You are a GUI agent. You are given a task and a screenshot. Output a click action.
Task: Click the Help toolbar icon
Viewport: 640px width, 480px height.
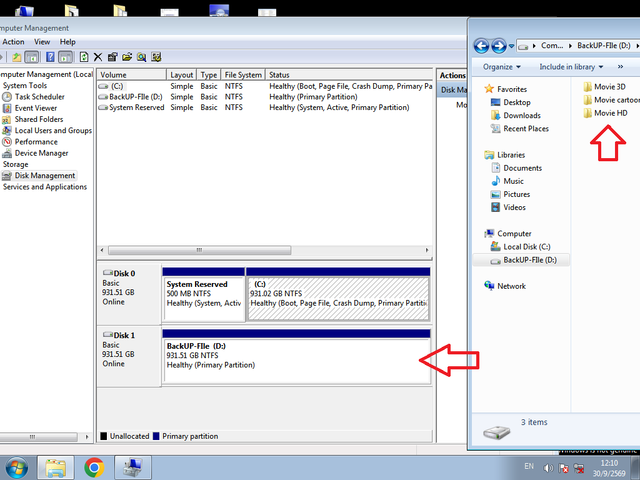point(50,57)
